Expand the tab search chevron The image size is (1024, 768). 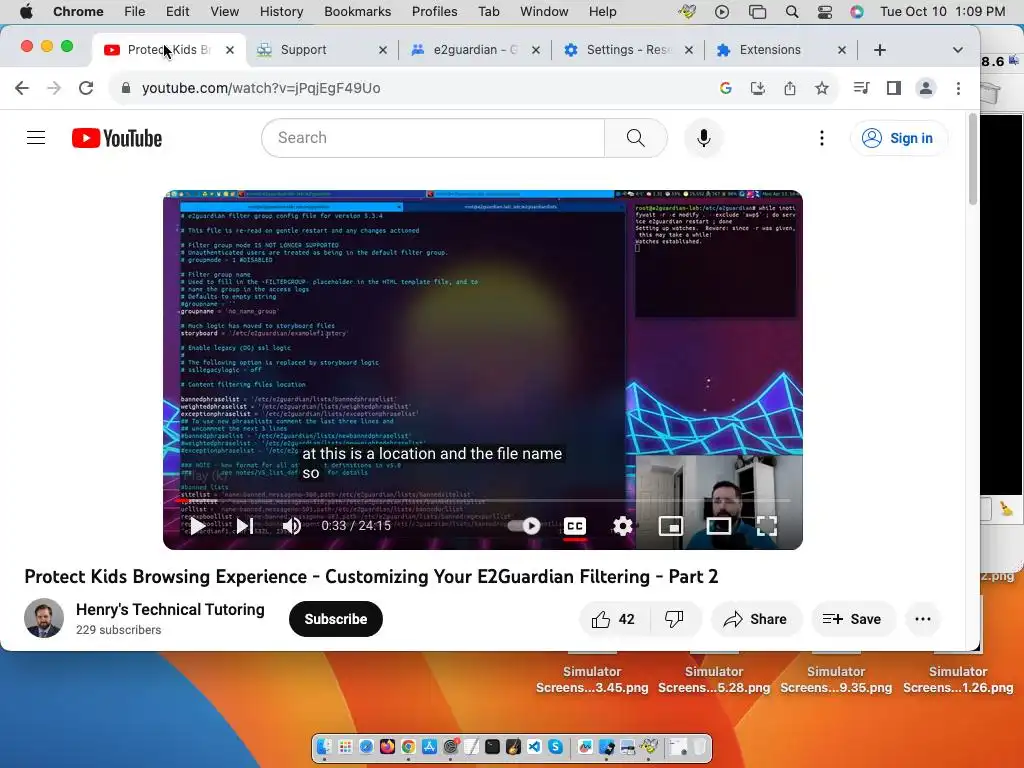957,50
